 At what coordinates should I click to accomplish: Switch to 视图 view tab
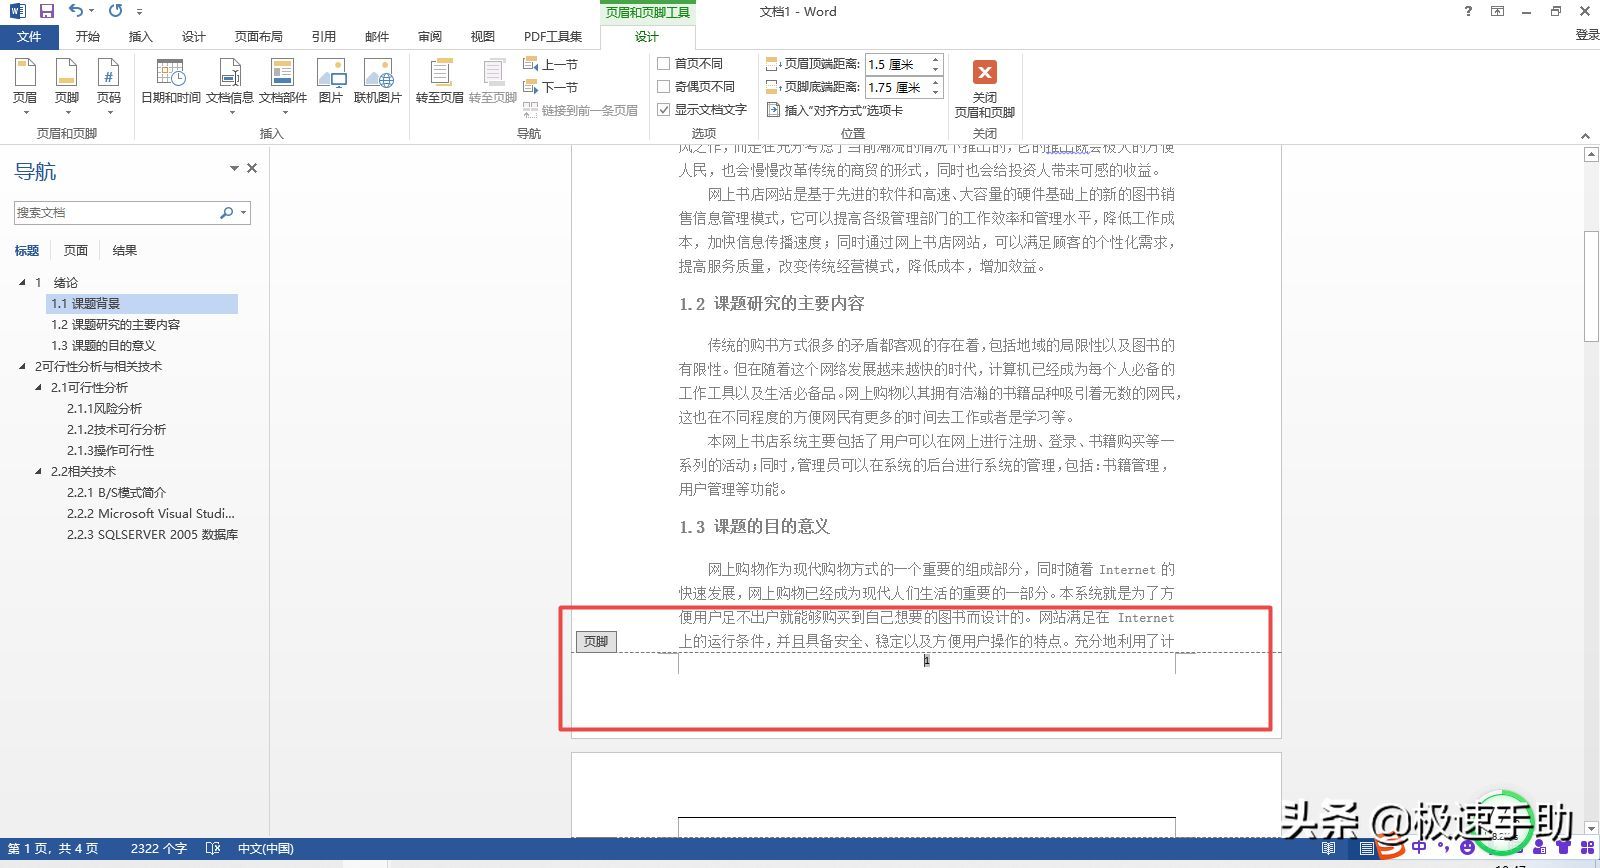483,36
